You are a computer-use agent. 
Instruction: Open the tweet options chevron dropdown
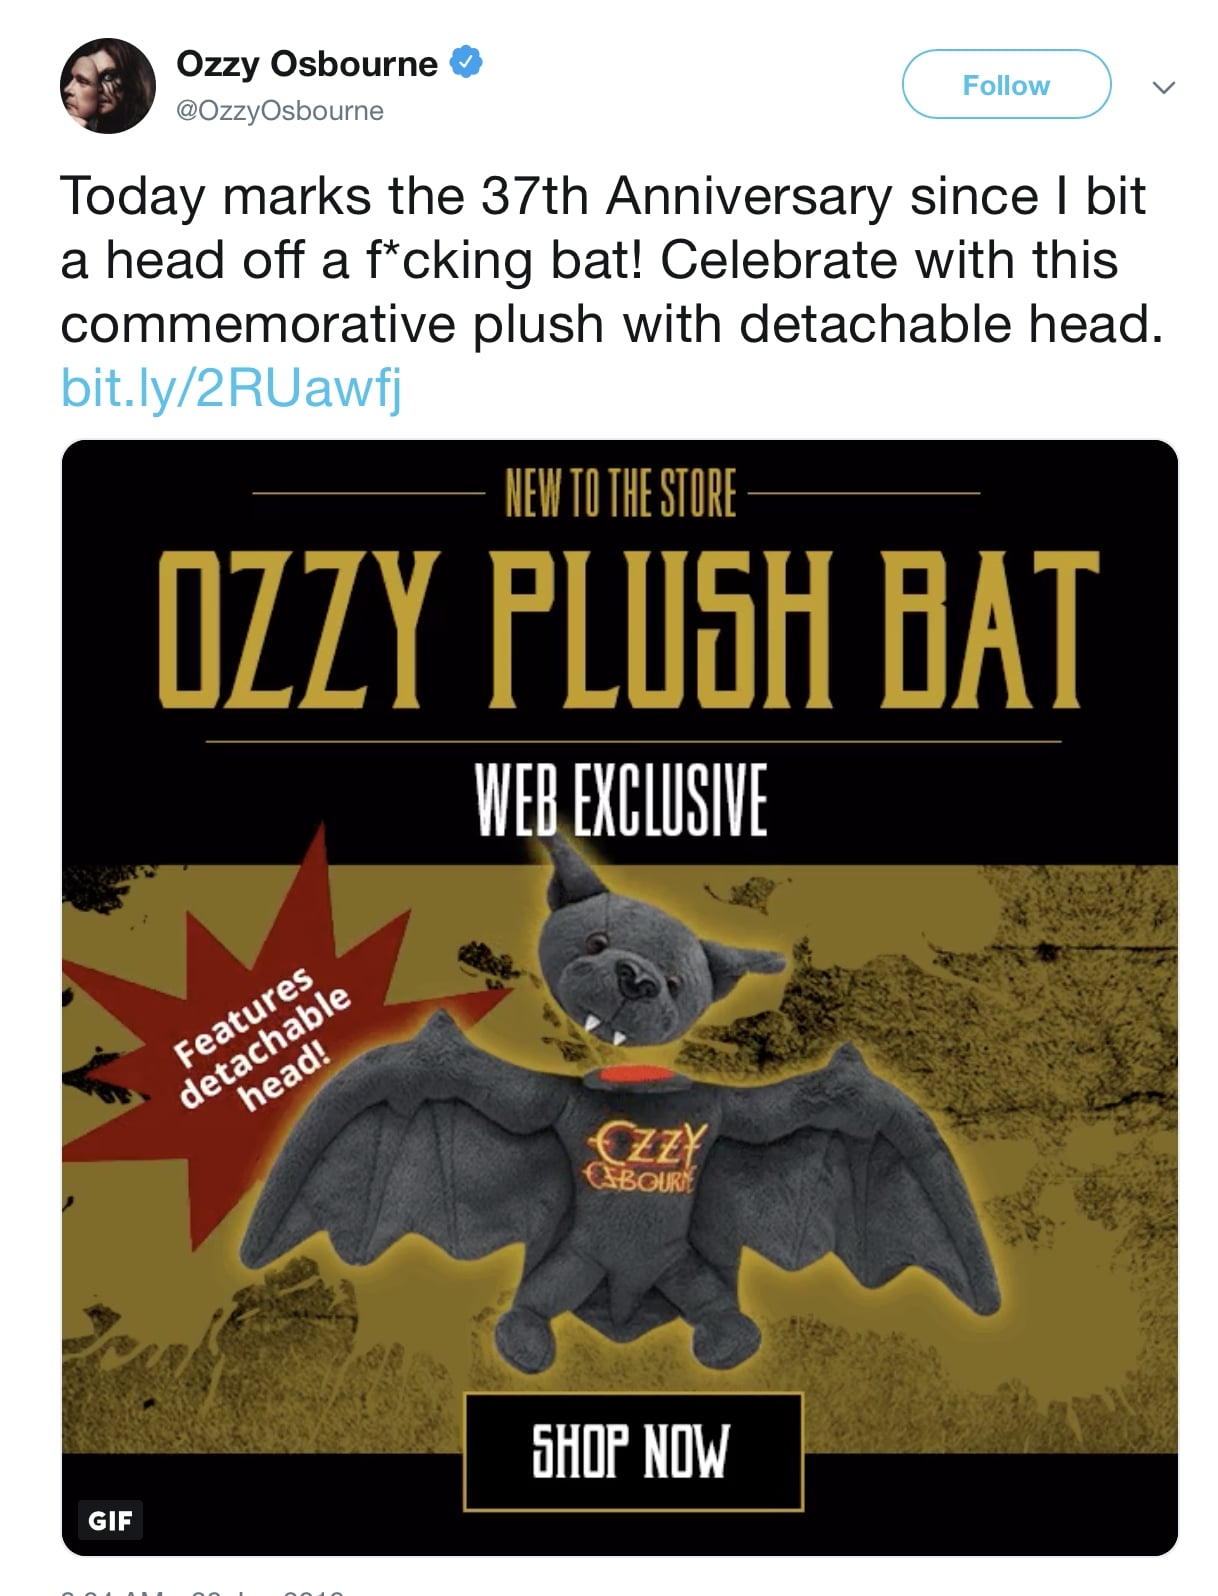tap(1162, 87)
